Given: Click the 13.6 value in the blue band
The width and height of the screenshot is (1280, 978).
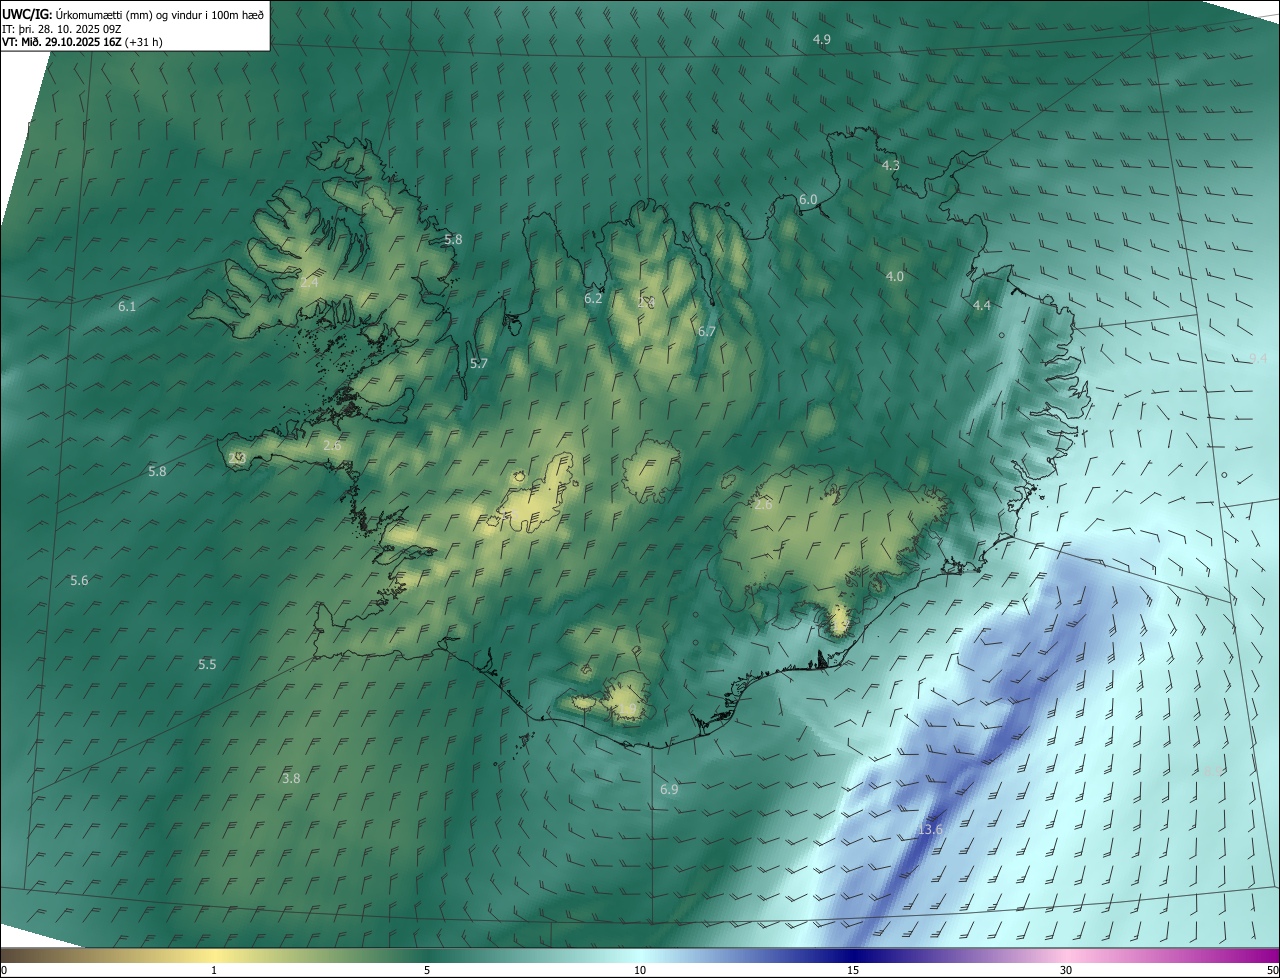Looking at the screenshot, I should coord(930,830).
